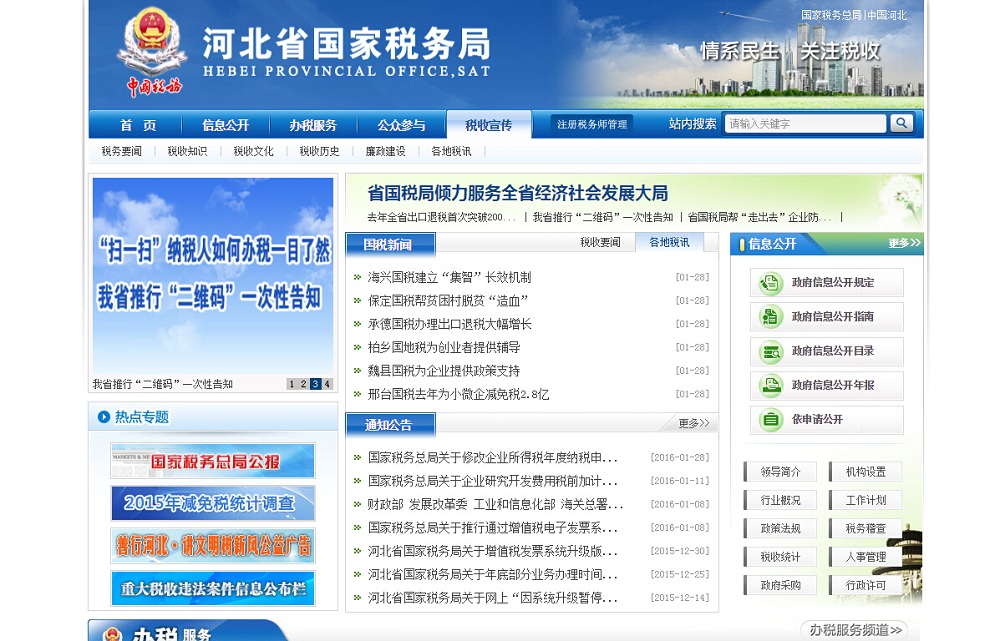
Task: Open the 办税服务 navigation menu
Action: 313,125
